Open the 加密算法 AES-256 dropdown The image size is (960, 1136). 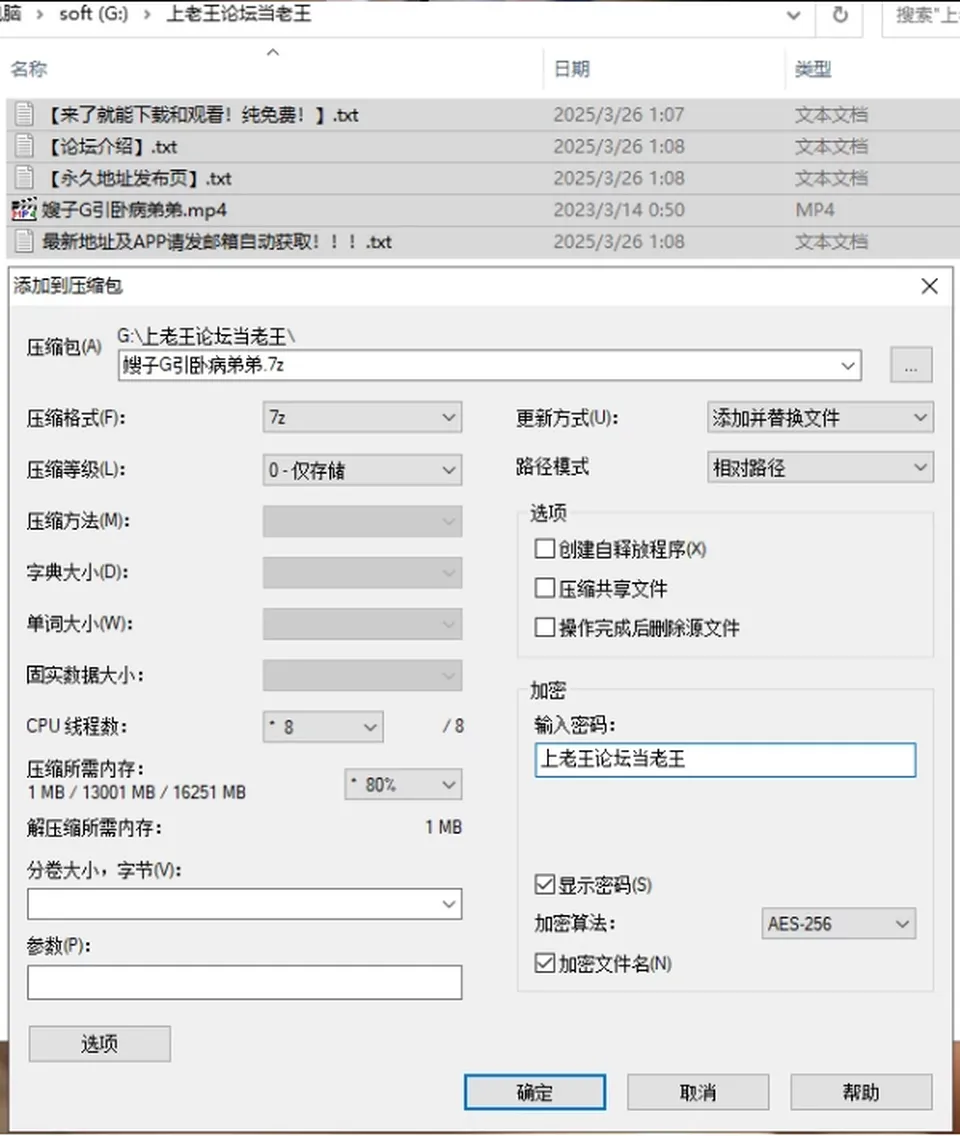coord(838,924)
